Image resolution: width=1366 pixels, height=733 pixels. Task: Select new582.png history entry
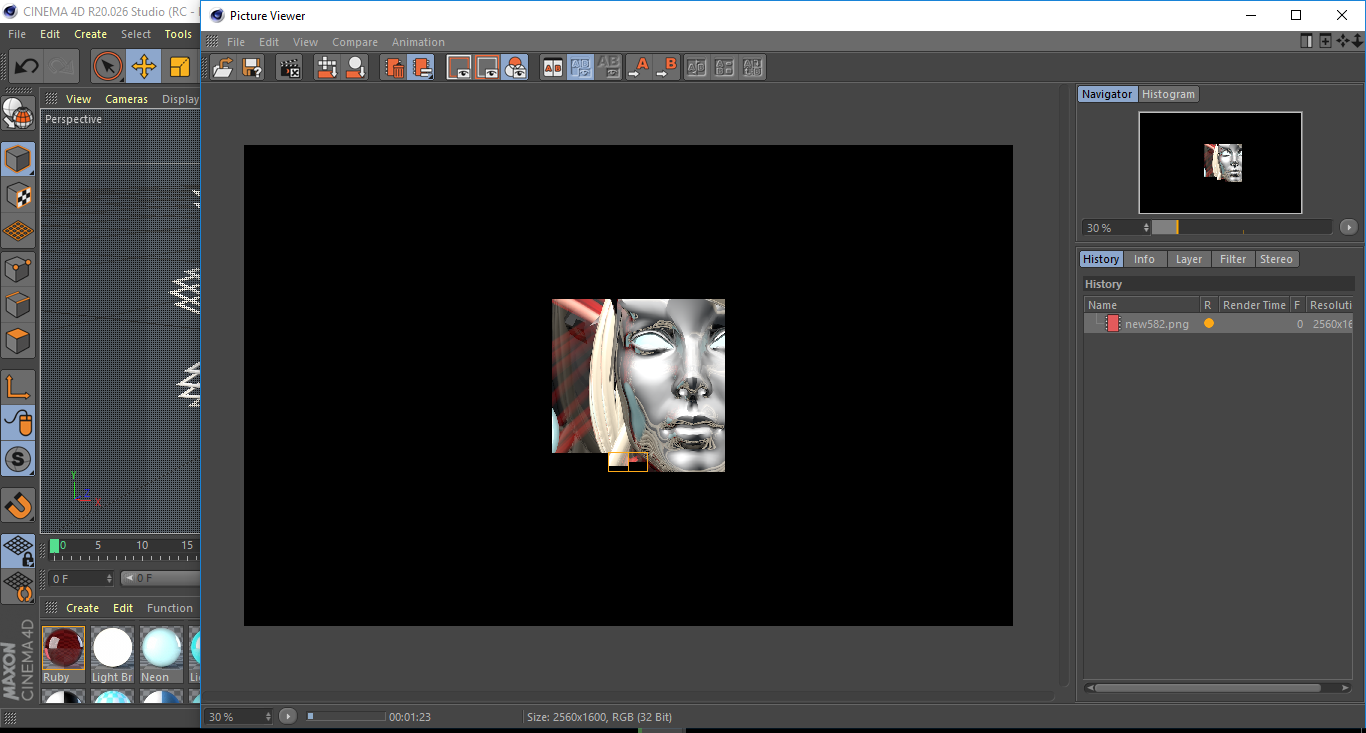(x=1218, y=324)
